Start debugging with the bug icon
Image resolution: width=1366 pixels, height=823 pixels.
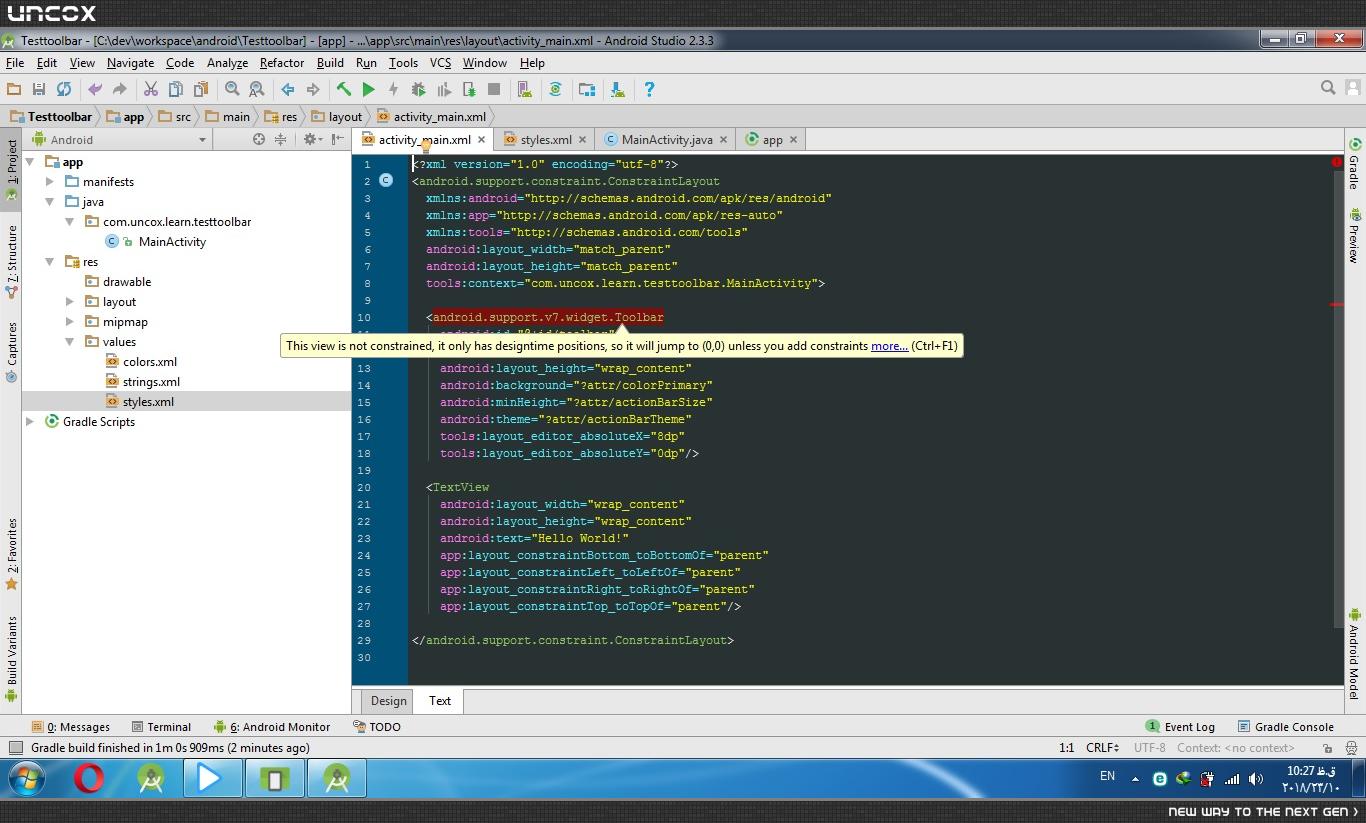[x=418, y=89]
